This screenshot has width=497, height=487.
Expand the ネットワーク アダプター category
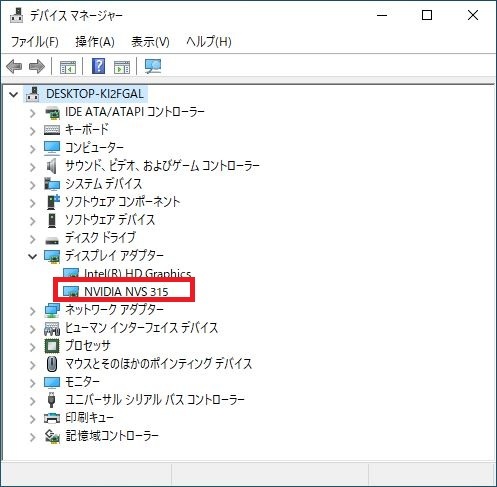pos(32,311)
